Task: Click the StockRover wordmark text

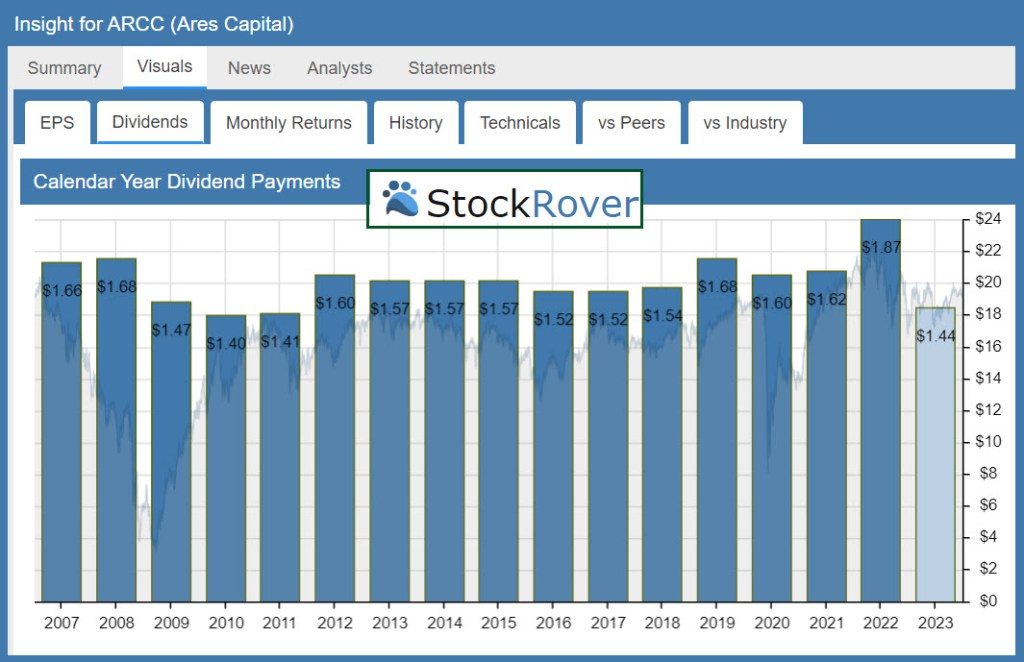Action: 532,203
